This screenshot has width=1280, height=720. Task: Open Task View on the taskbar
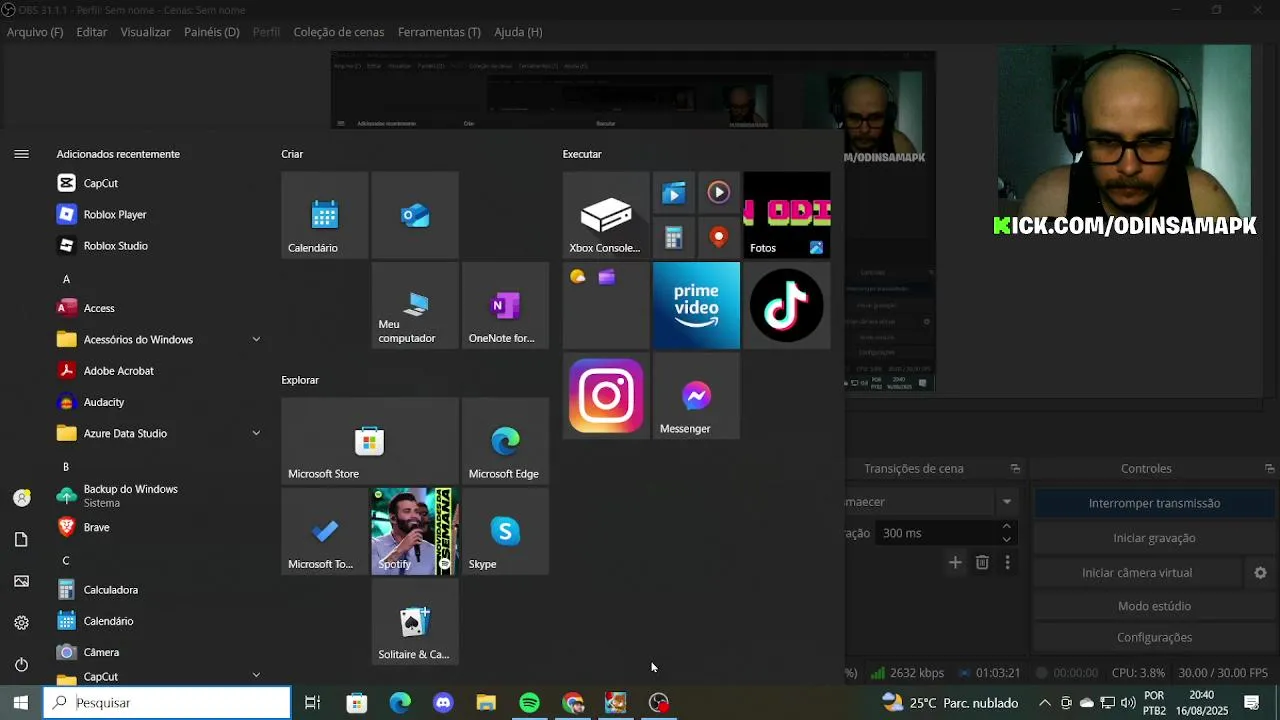313,703
